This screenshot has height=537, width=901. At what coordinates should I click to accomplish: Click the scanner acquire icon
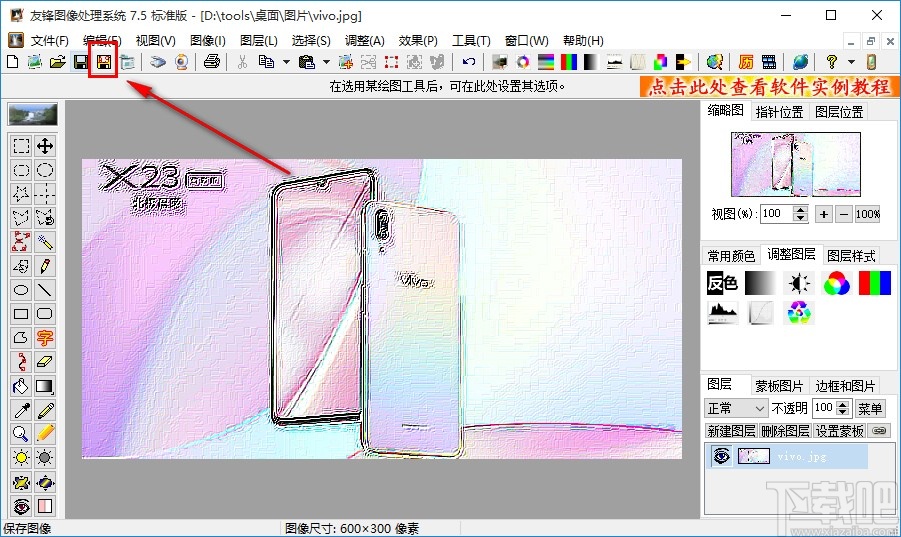(x=157, y=62)
